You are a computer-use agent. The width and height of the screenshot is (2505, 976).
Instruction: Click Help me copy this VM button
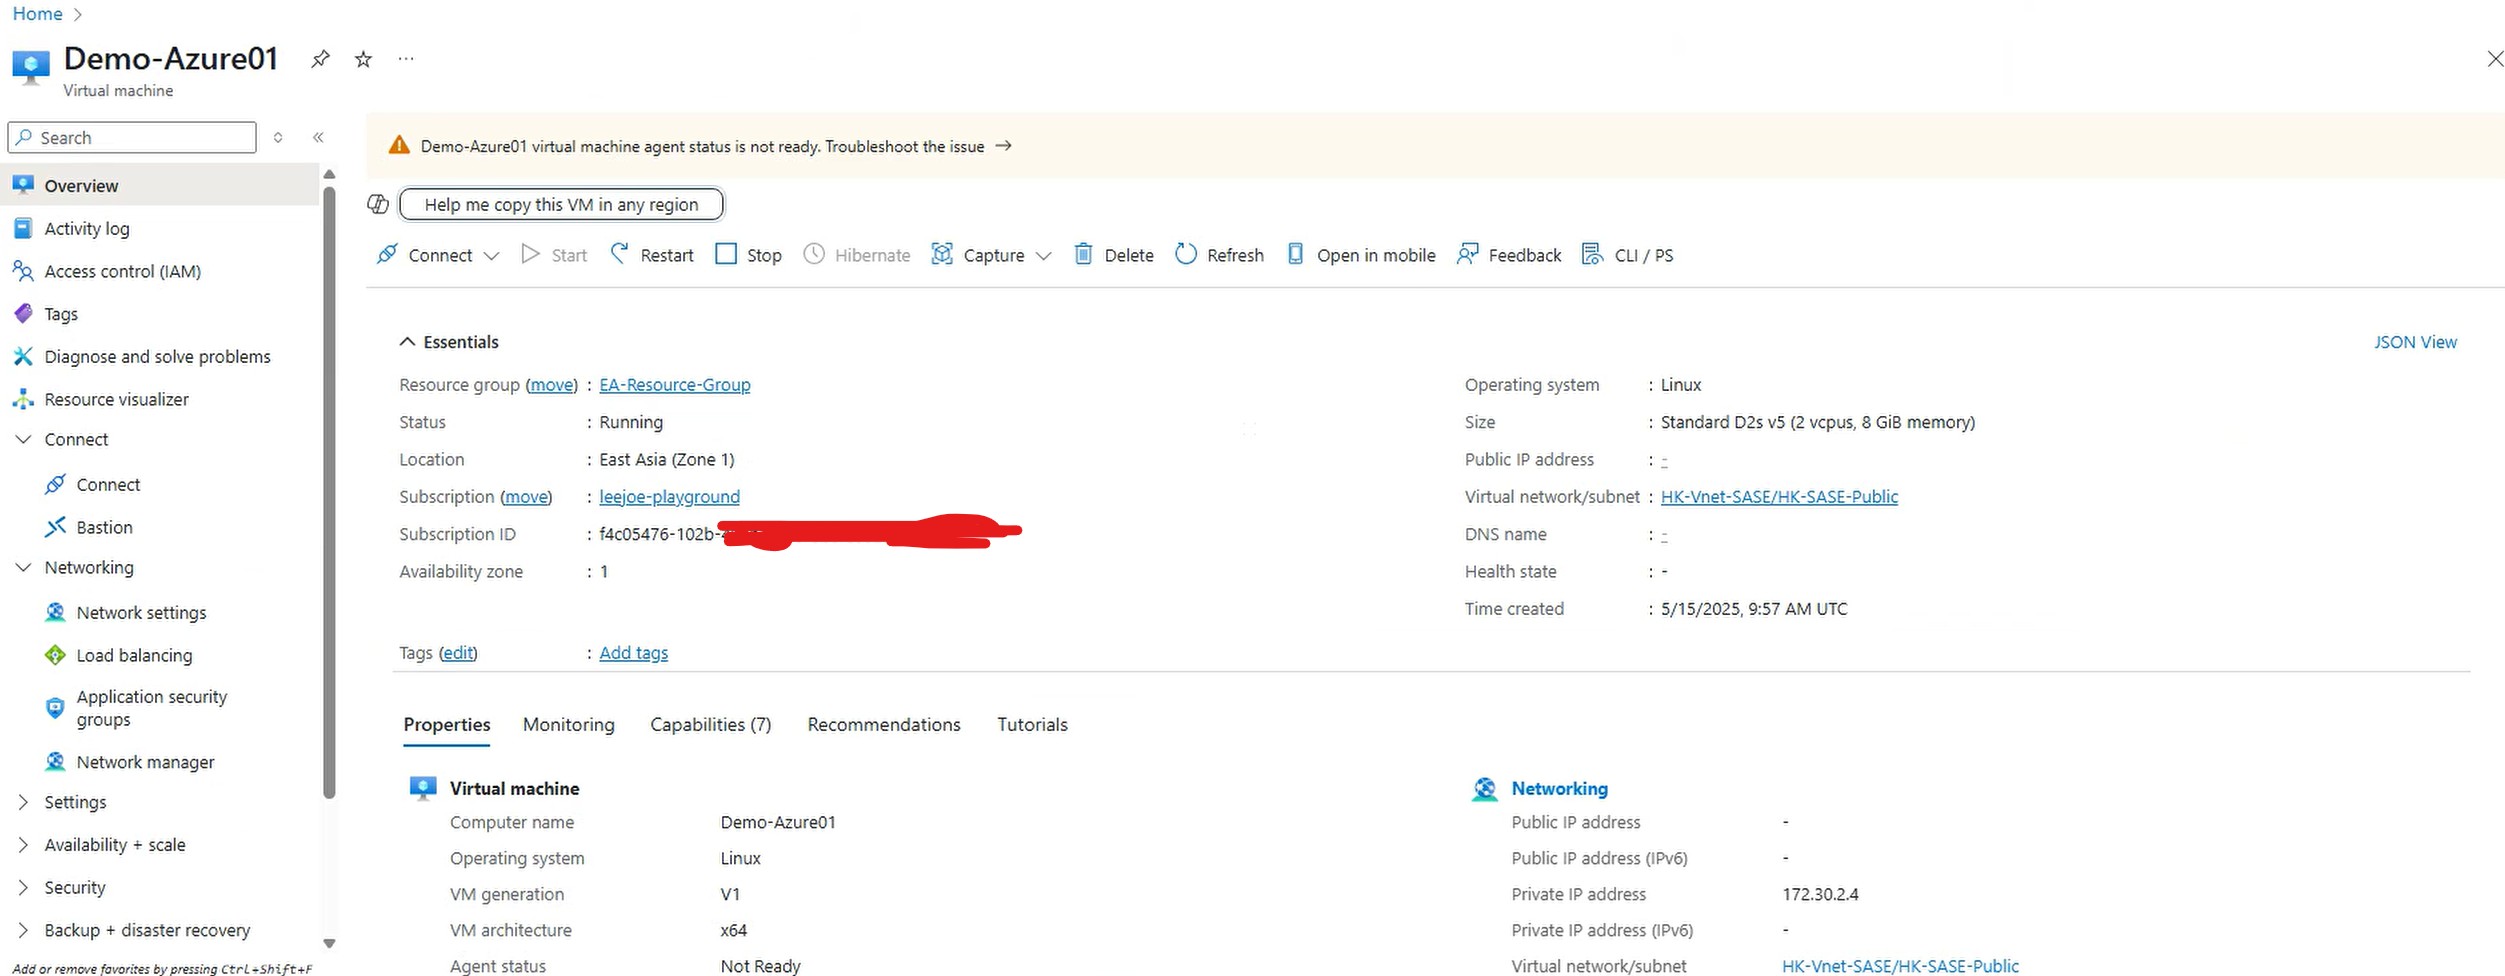tap(561, 204)
